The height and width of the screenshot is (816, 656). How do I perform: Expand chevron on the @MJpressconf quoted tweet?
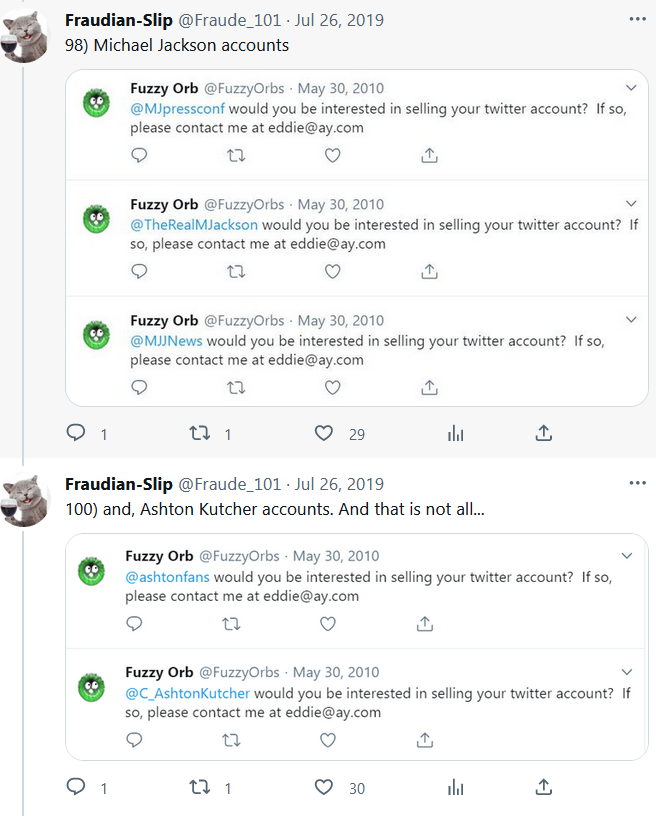(x=631, y=88)
